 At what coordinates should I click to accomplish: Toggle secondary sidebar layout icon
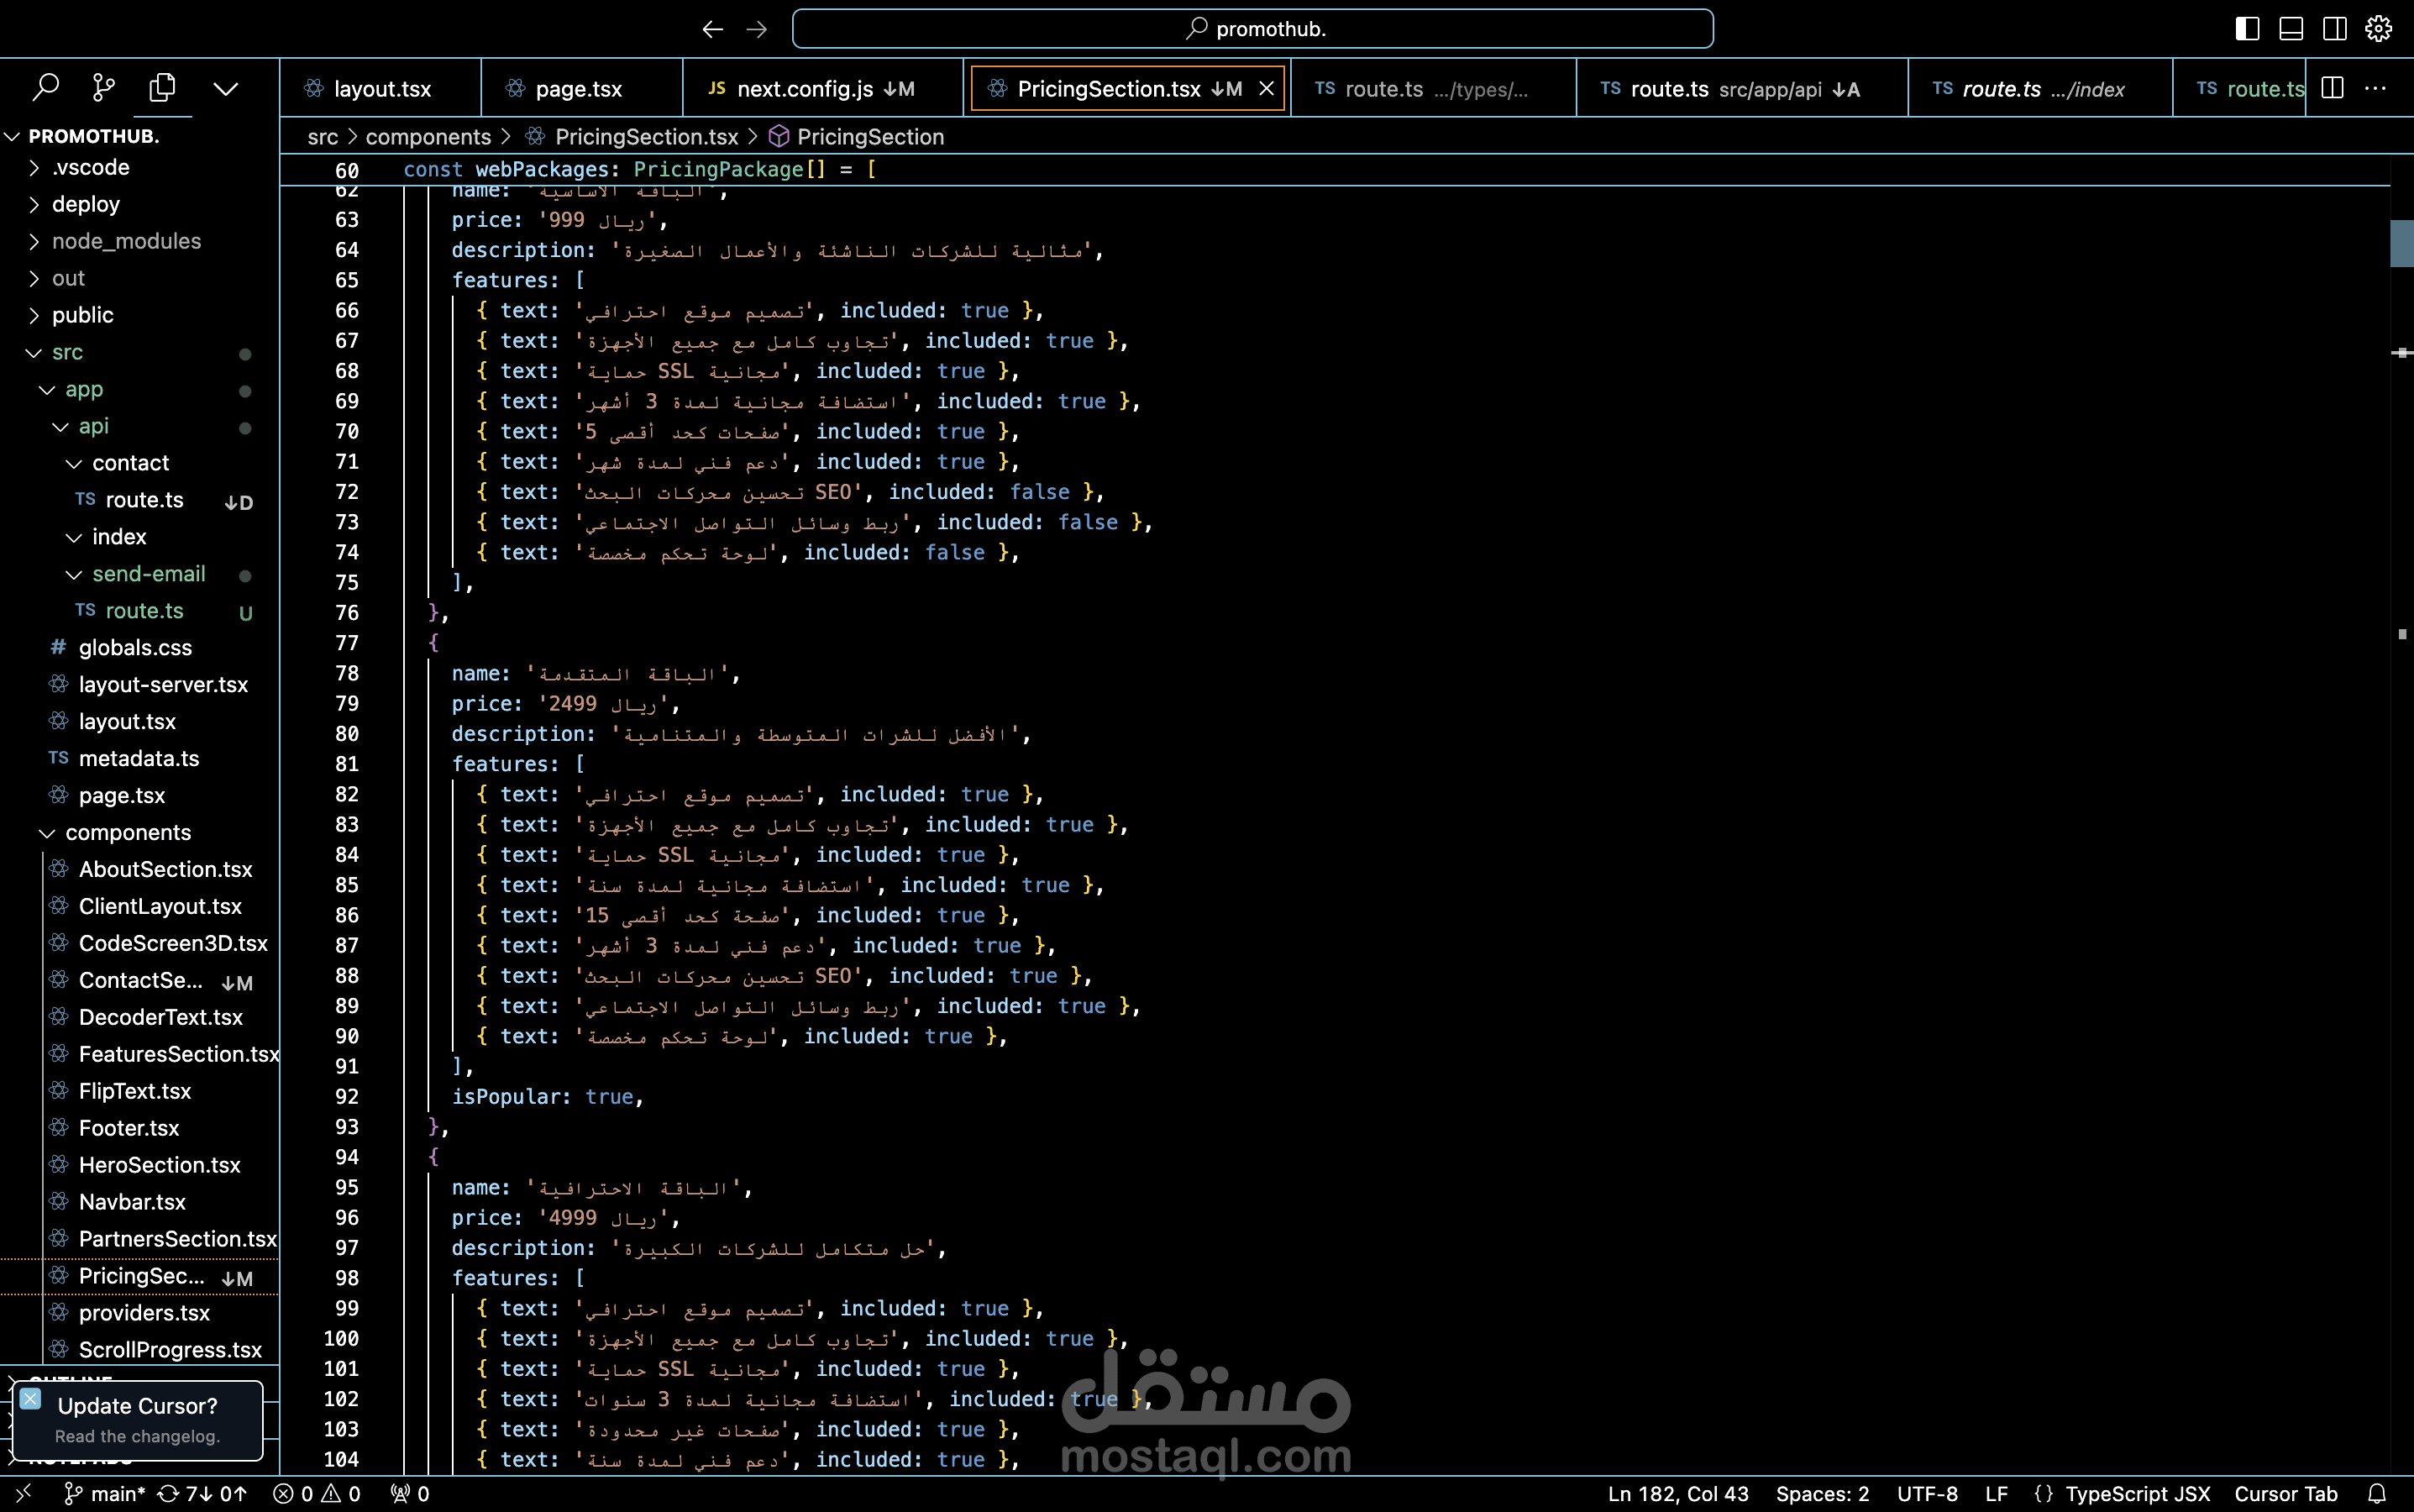(x=2335, y=29)
